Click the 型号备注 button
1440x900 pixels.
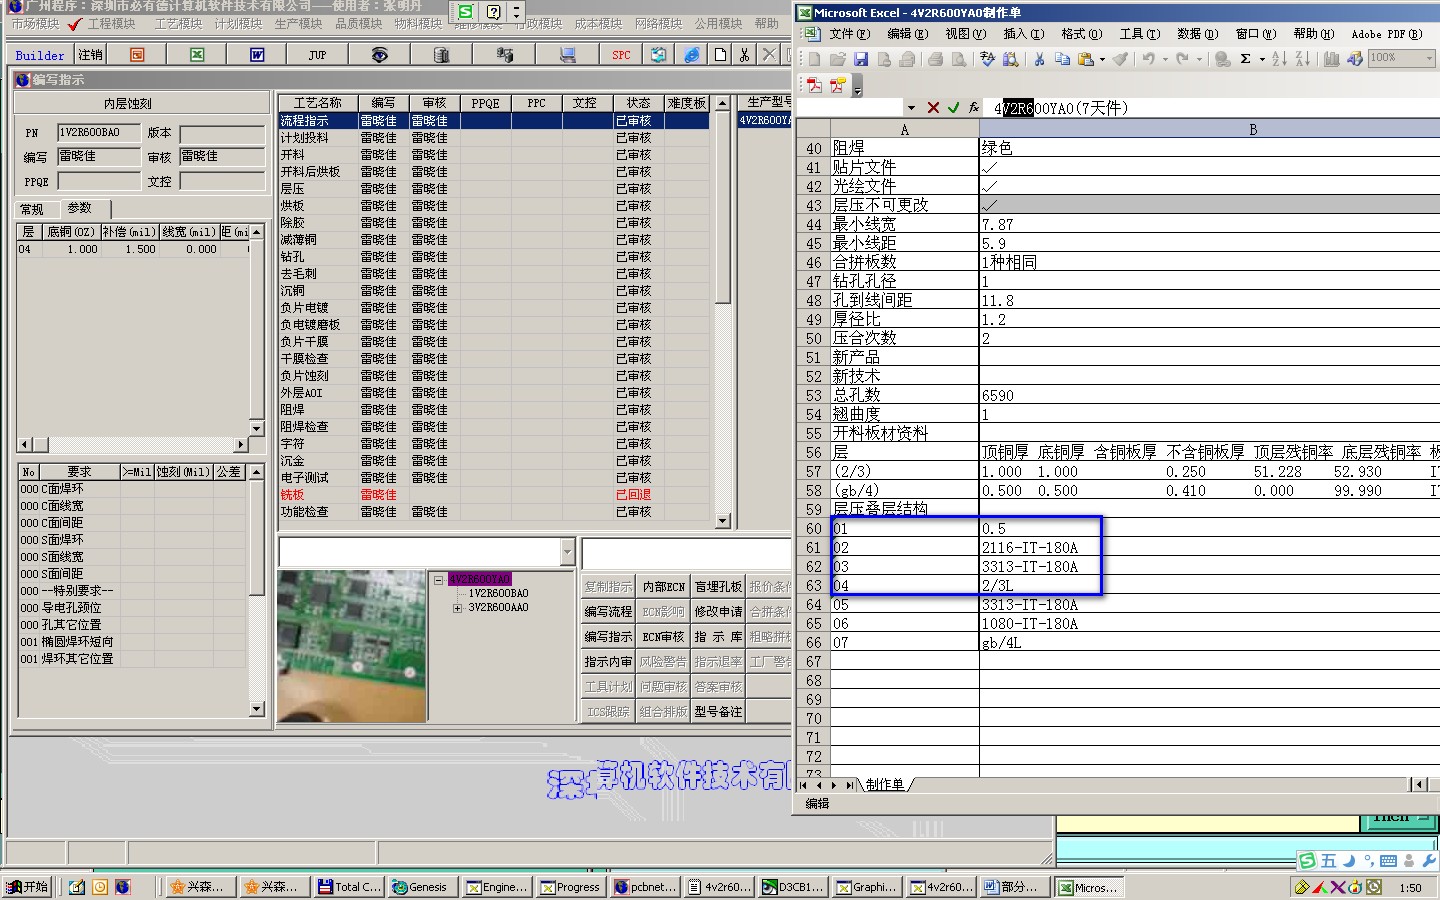(718, 711)
